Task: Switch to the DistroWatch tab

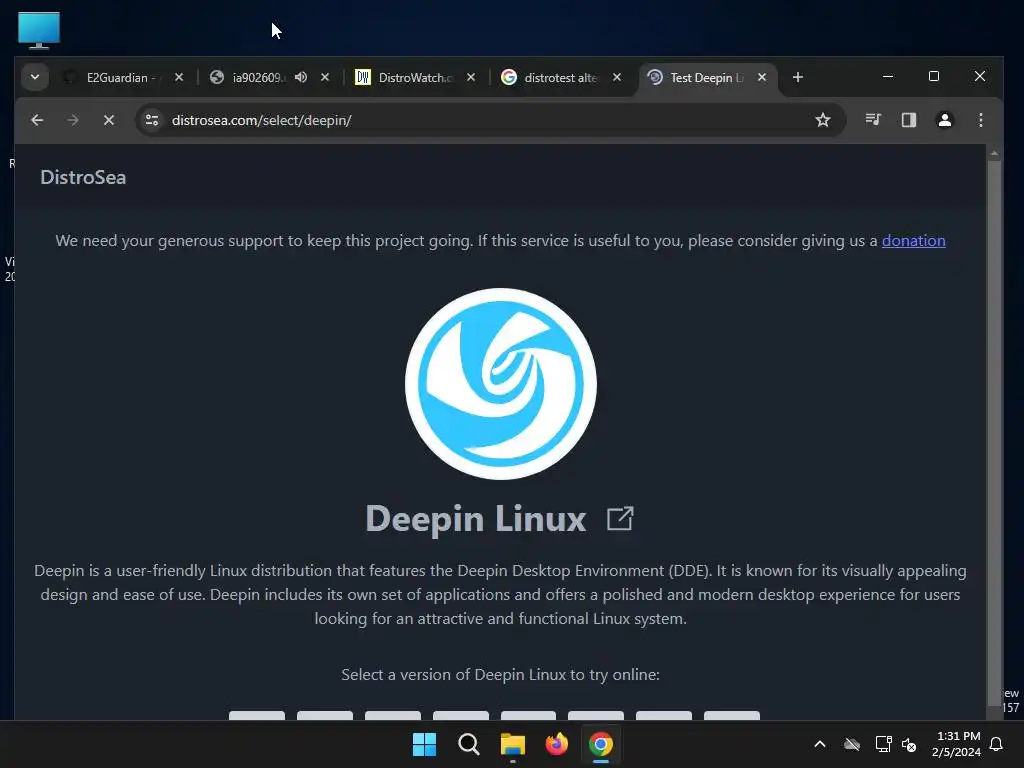Action: click(x=415, y=77)
